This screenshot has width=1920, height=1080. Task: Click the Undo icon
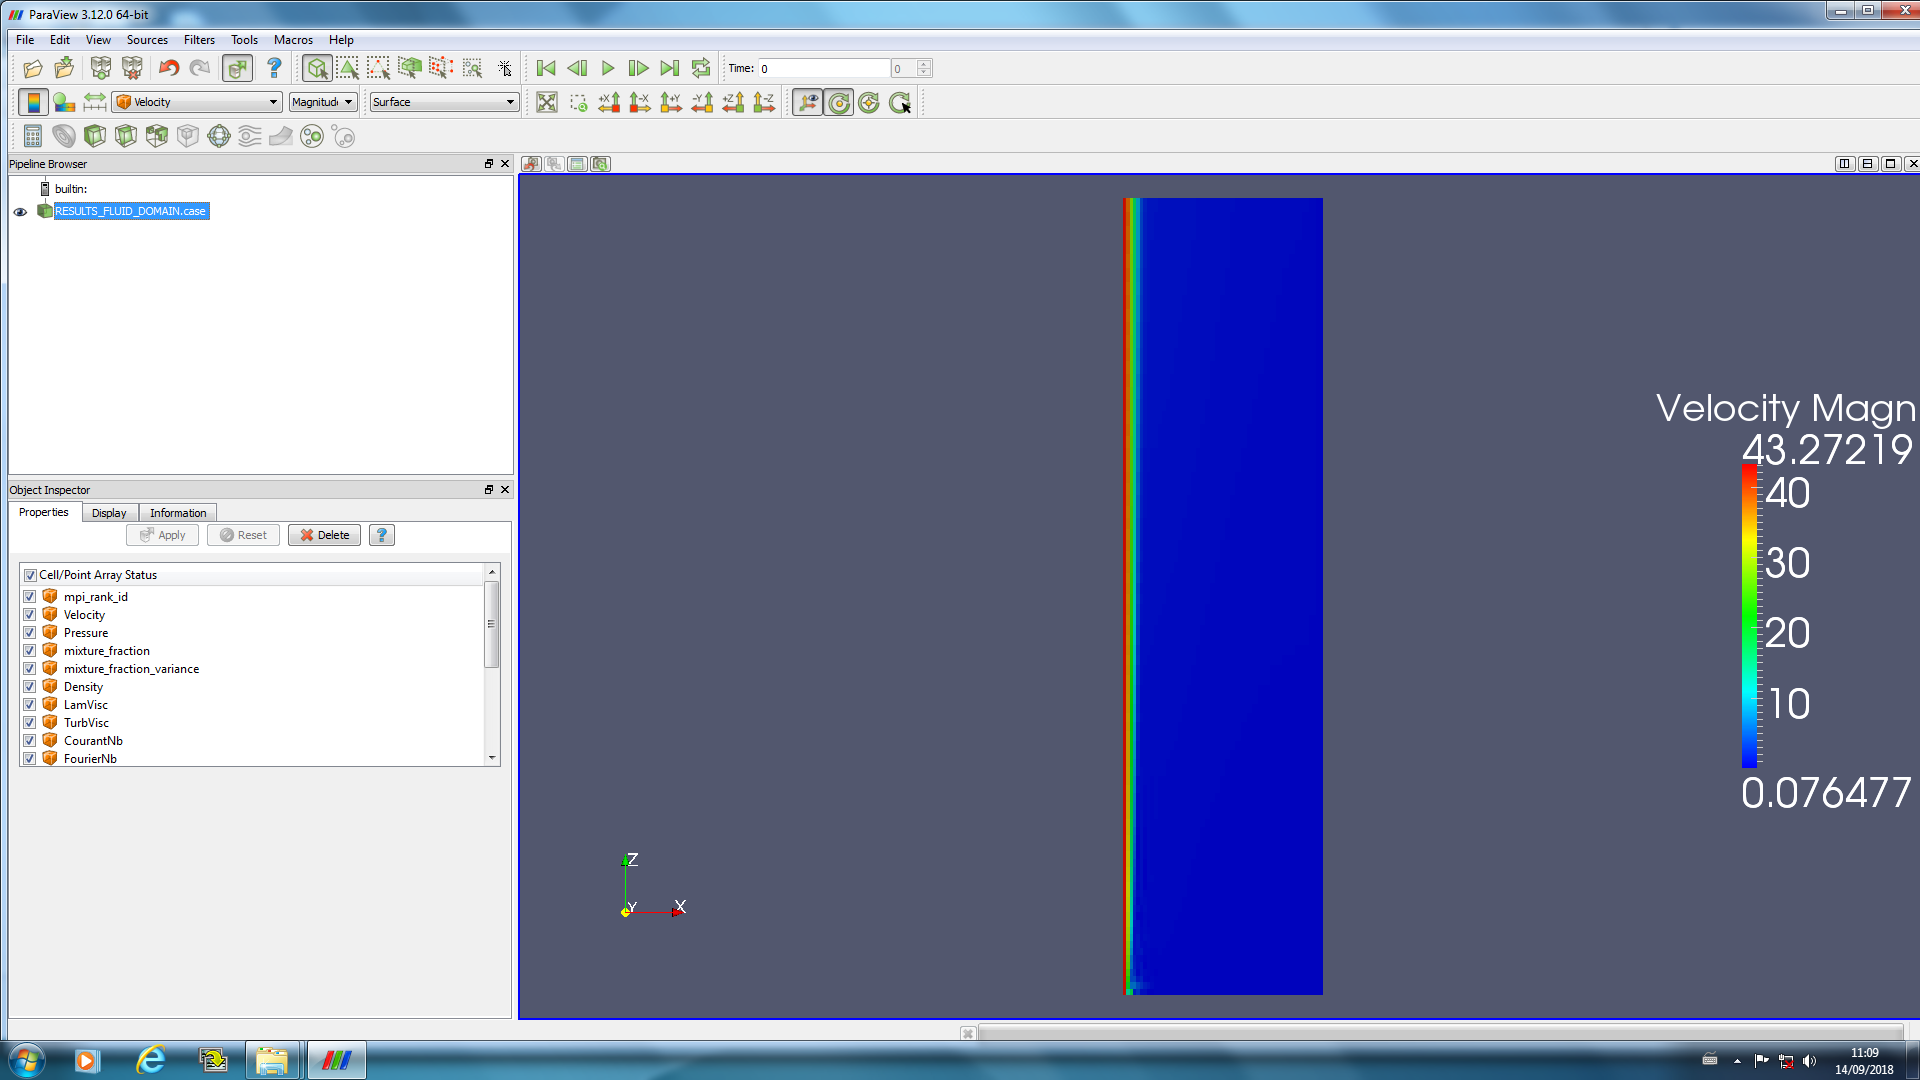169,68
